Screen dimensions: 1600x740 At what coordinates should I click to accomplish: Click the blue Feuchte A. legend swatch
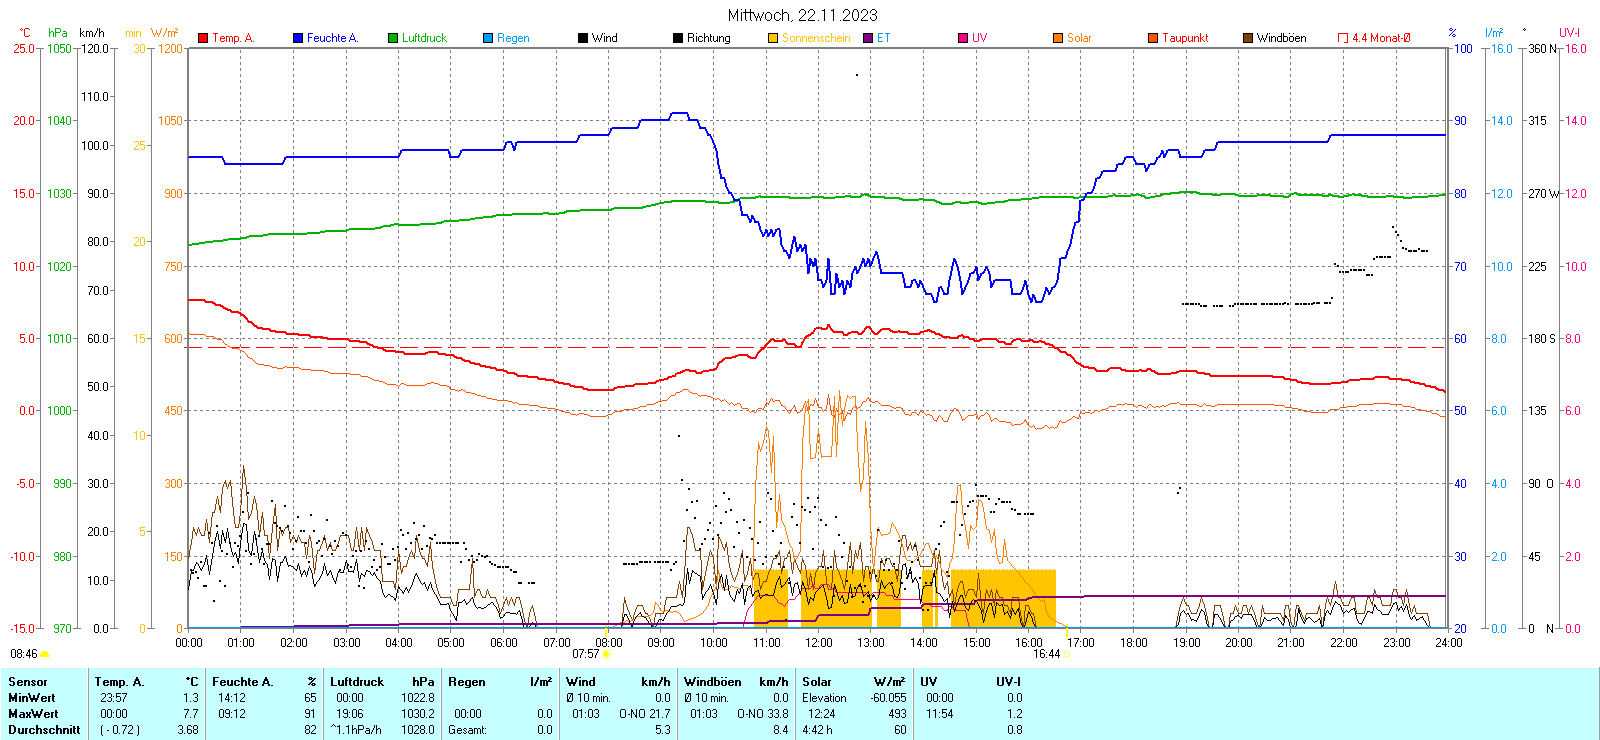click(x=298, y=38)
